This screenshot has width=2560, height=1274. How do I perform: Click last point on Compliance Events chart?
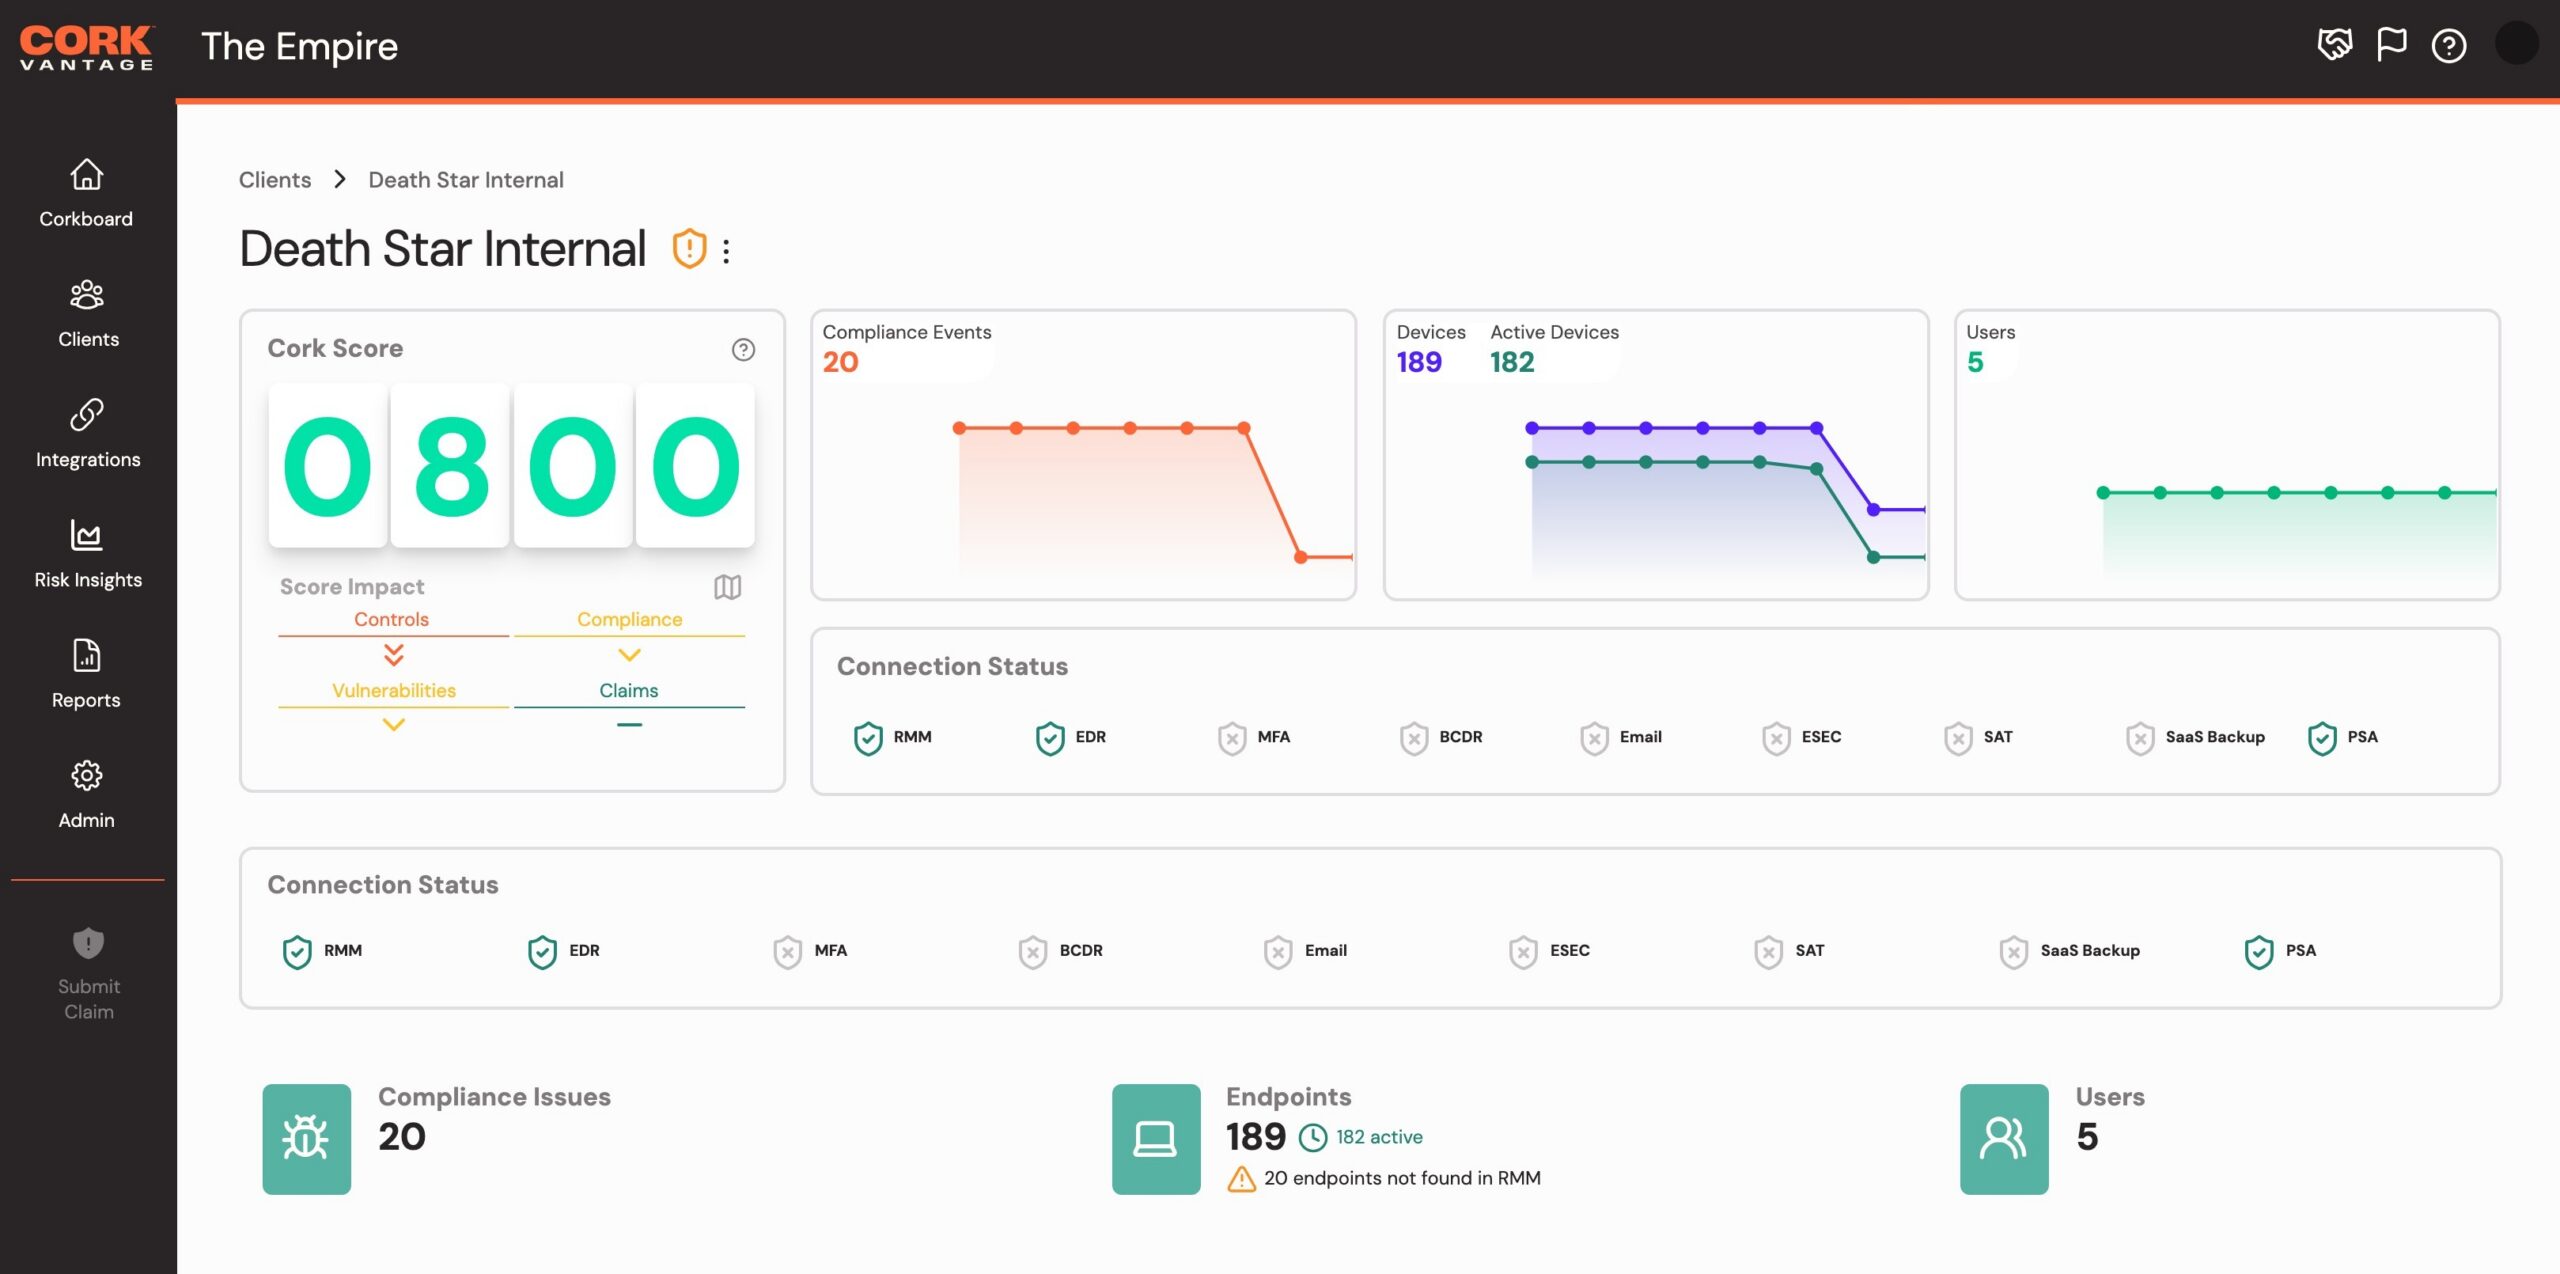1300,557
